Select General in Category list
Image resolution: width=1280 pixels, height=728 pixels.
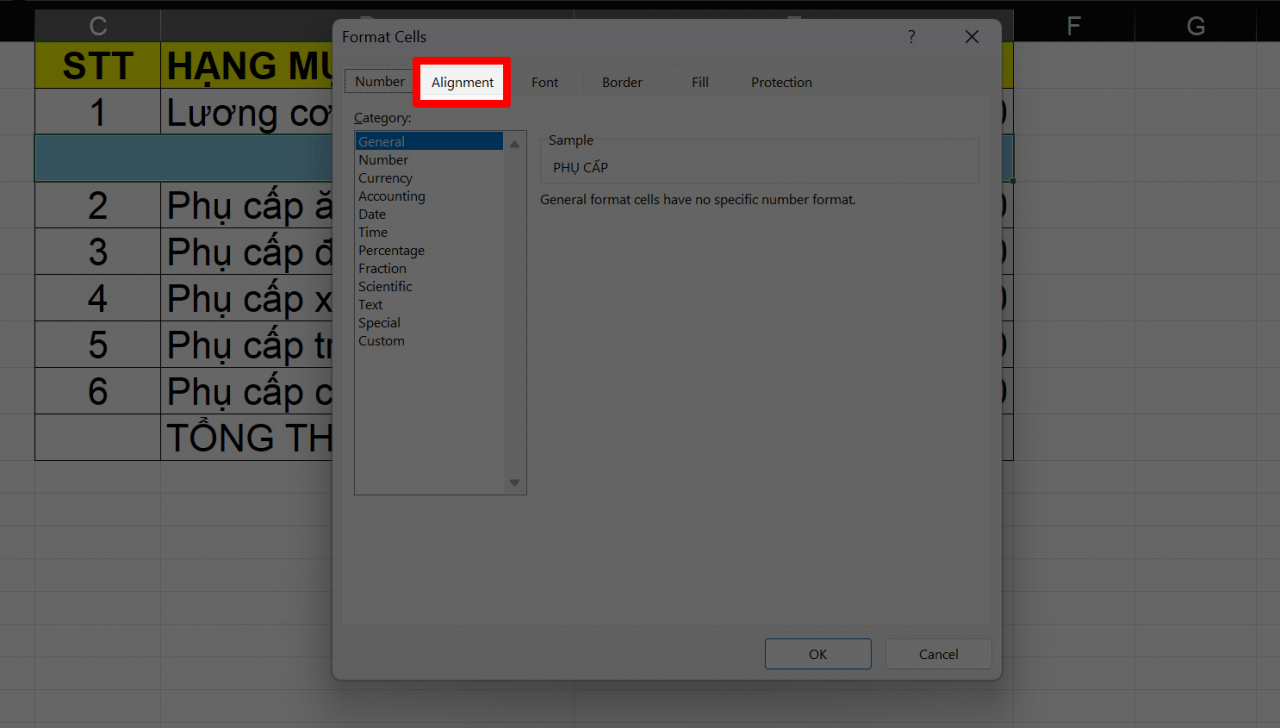point(430,142)
